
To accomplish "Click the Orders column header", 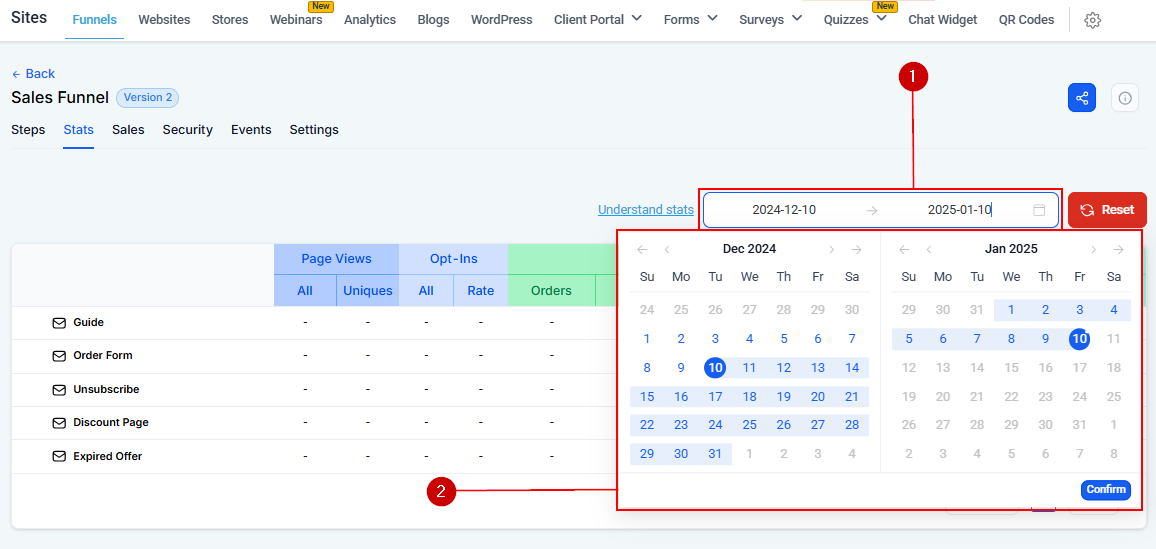I will tap(551, 290).
